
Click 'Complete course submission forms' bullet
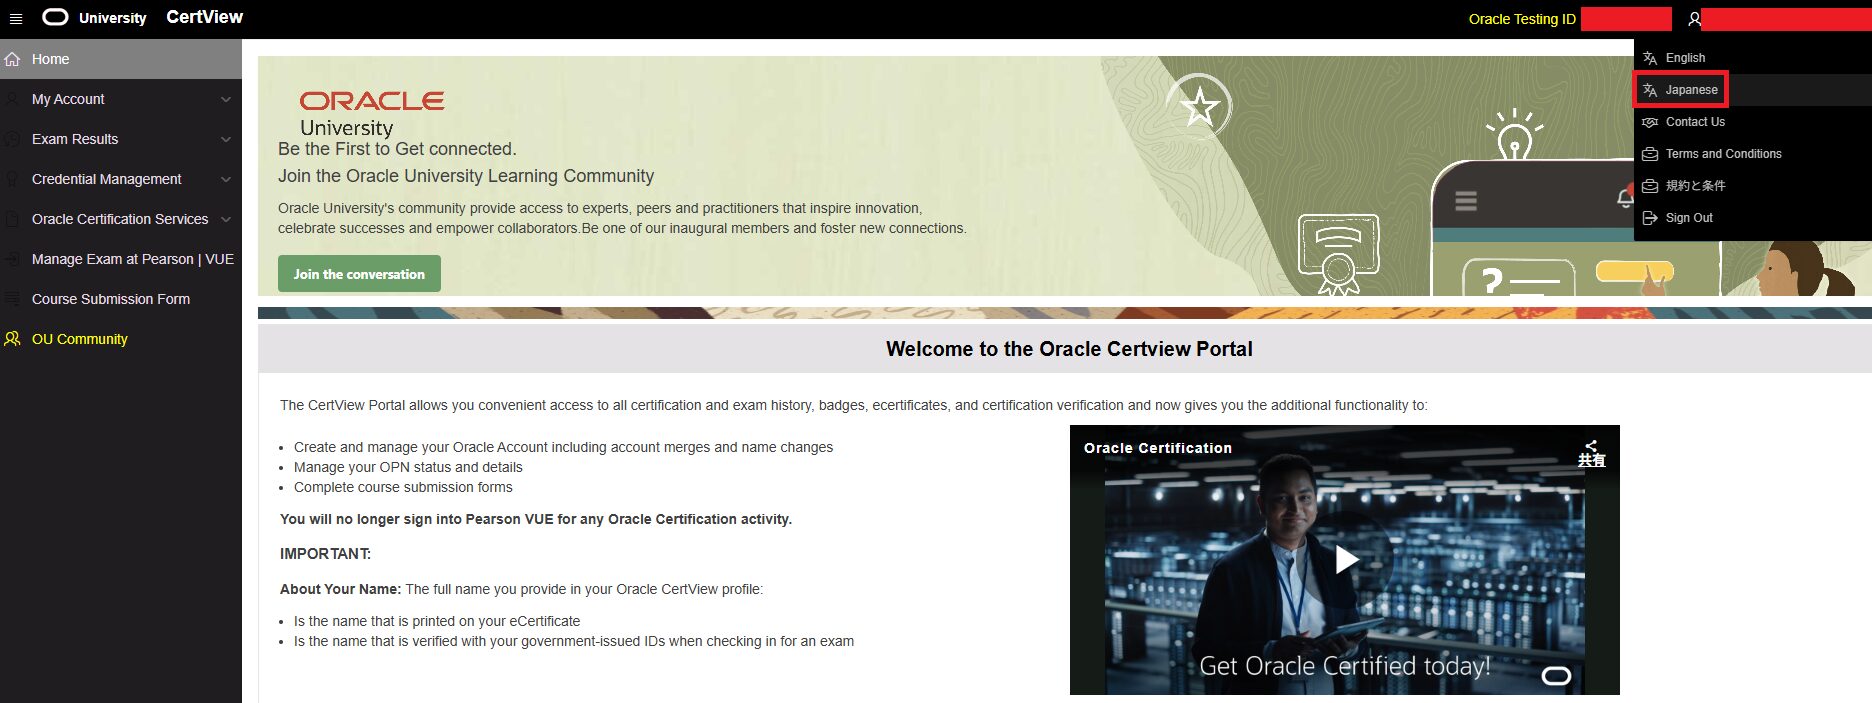point(403,487)
